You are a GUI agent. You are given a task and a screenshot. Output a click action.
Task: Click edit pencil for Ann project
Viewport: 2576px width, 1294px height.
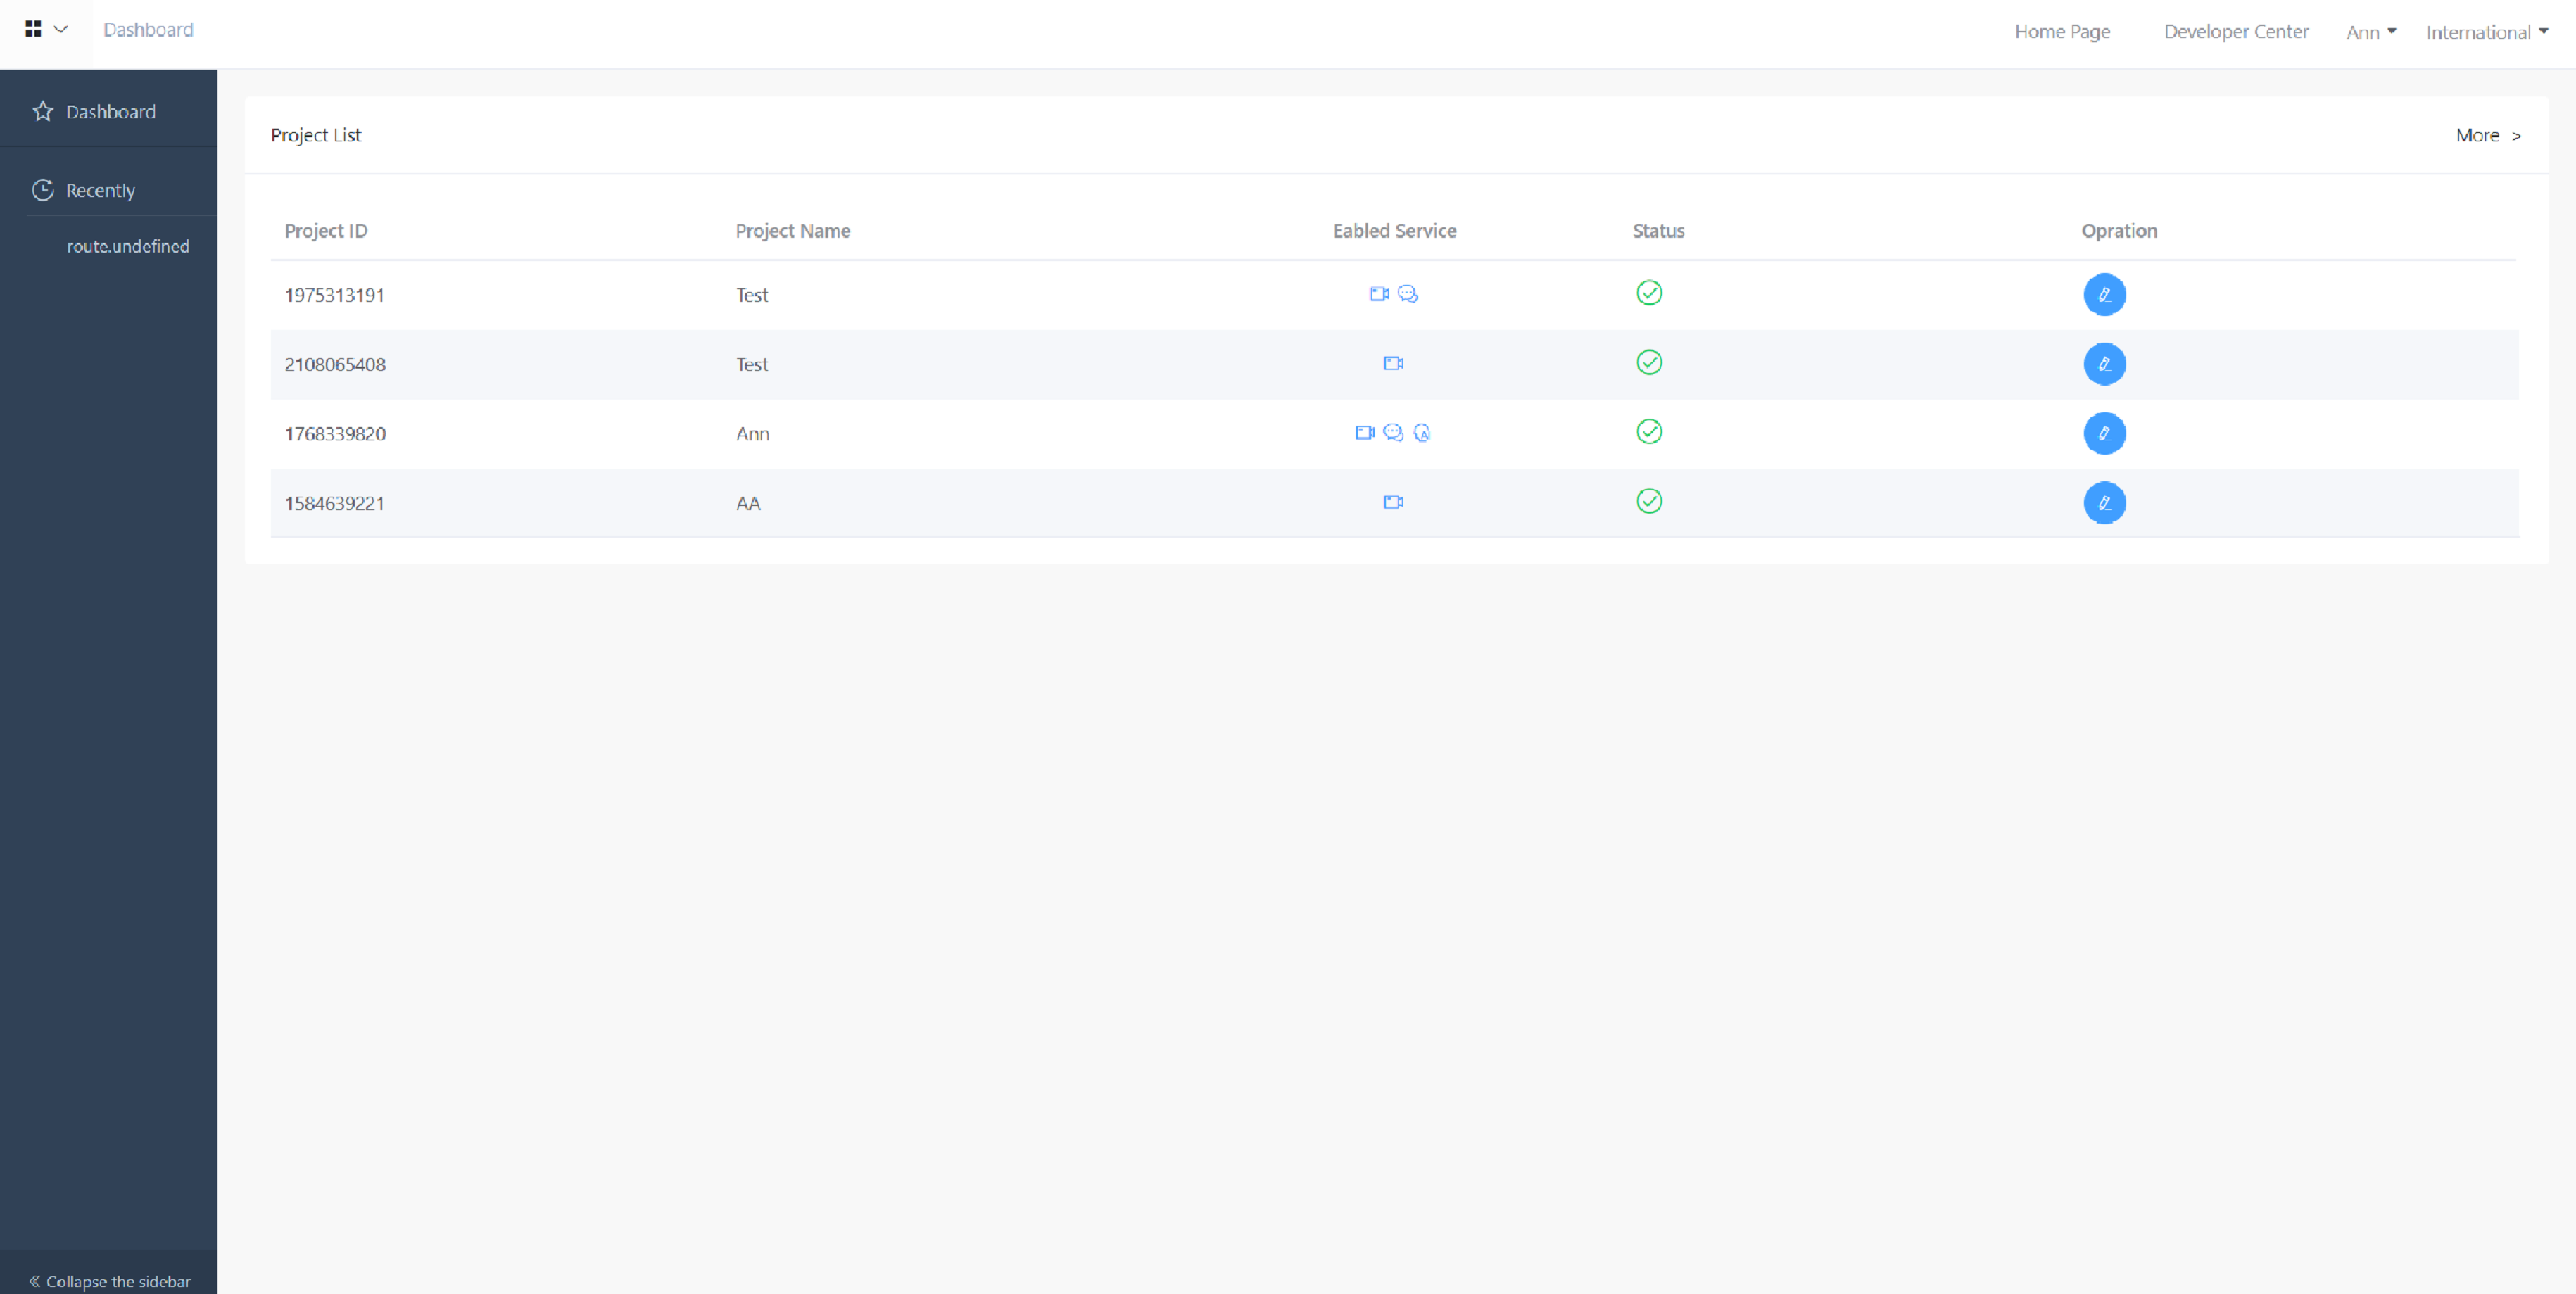tap(2104, 433)
